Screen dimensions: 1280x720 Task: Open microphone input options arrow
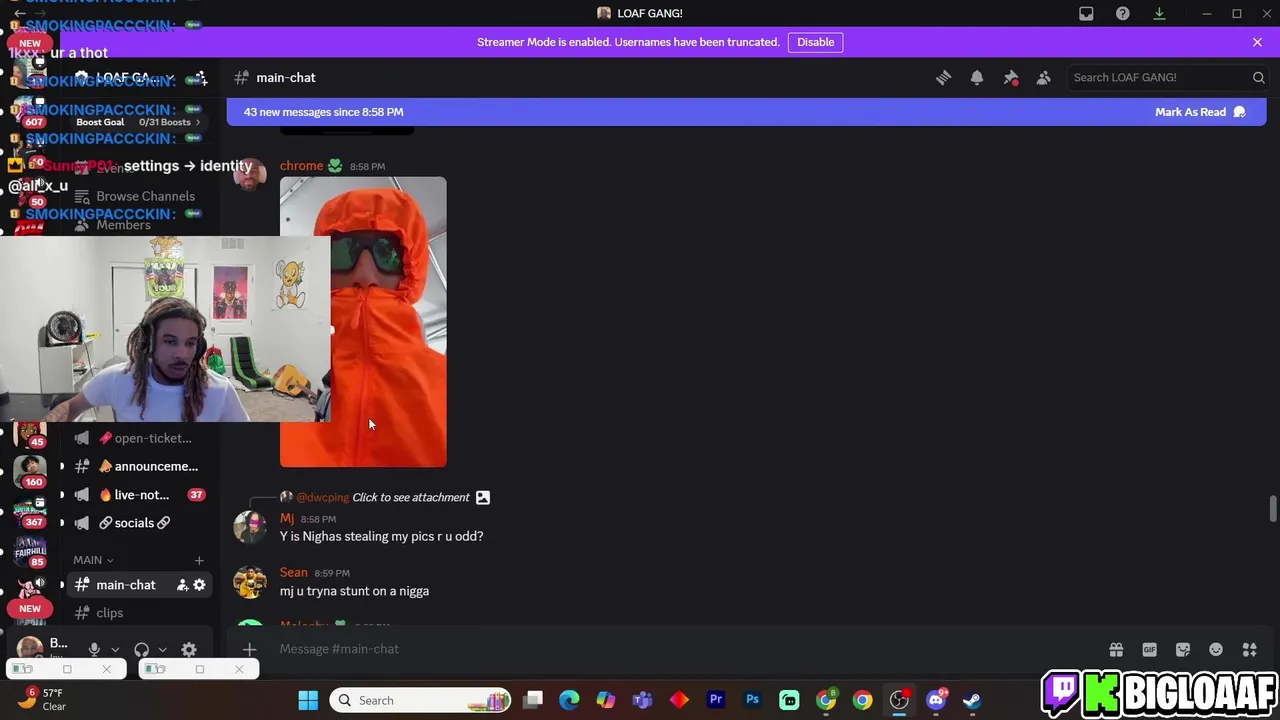(x=115, y=650)
